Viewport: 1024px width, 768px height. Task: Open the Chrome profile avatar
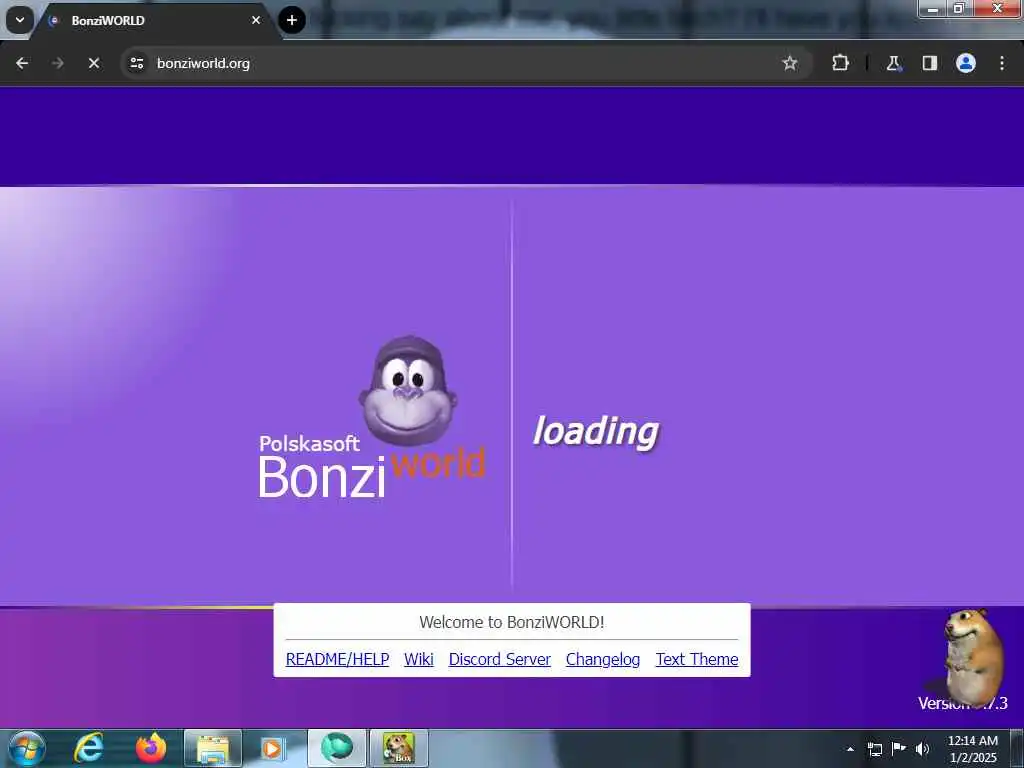click(x=966, y=63)
